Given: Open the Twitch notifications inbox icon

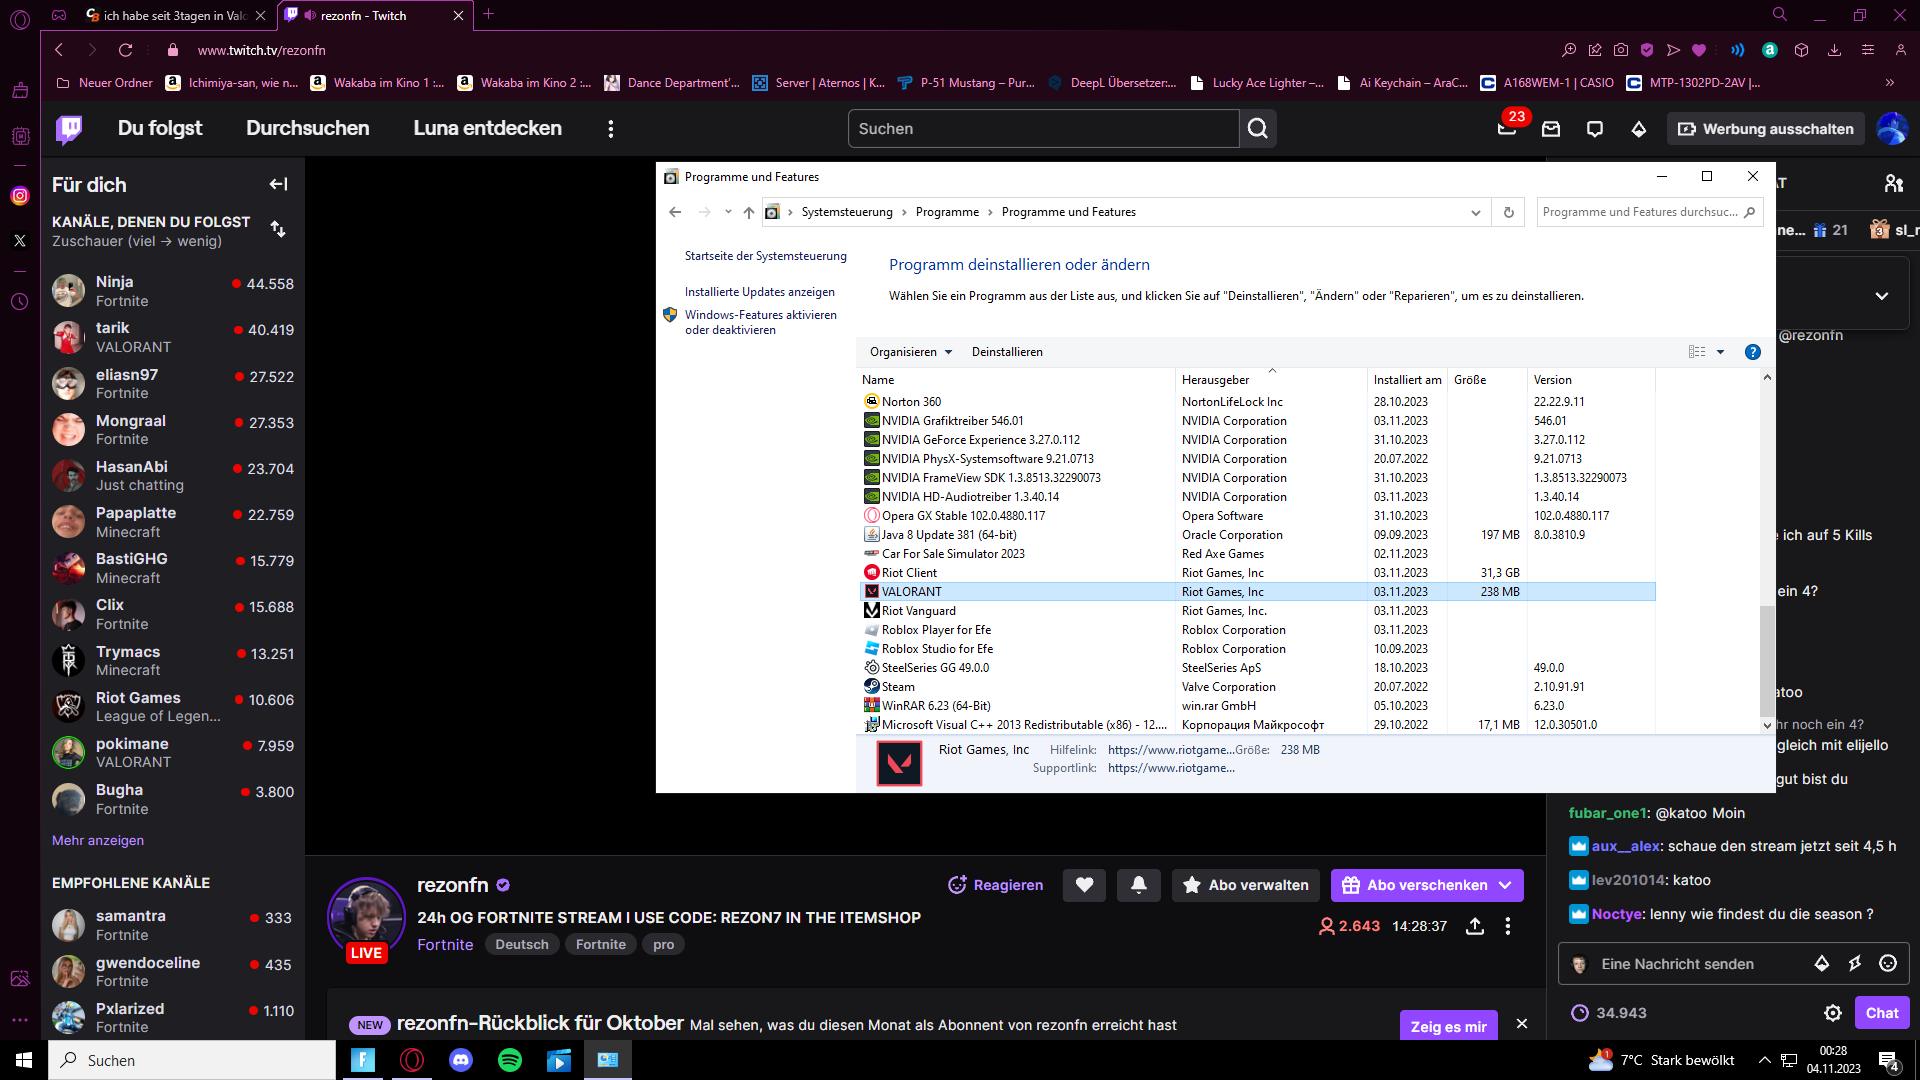Looking at the screenshot, I should pyautogui.click(x=1550, y=129).
